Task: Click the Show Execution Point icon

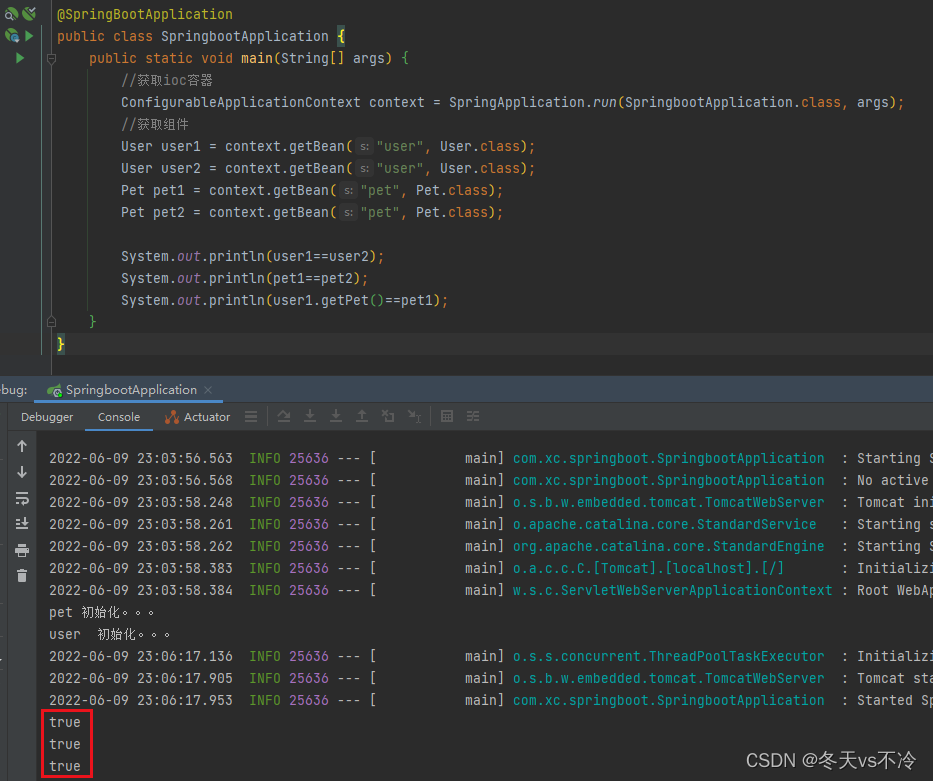Action: [251, 416]
